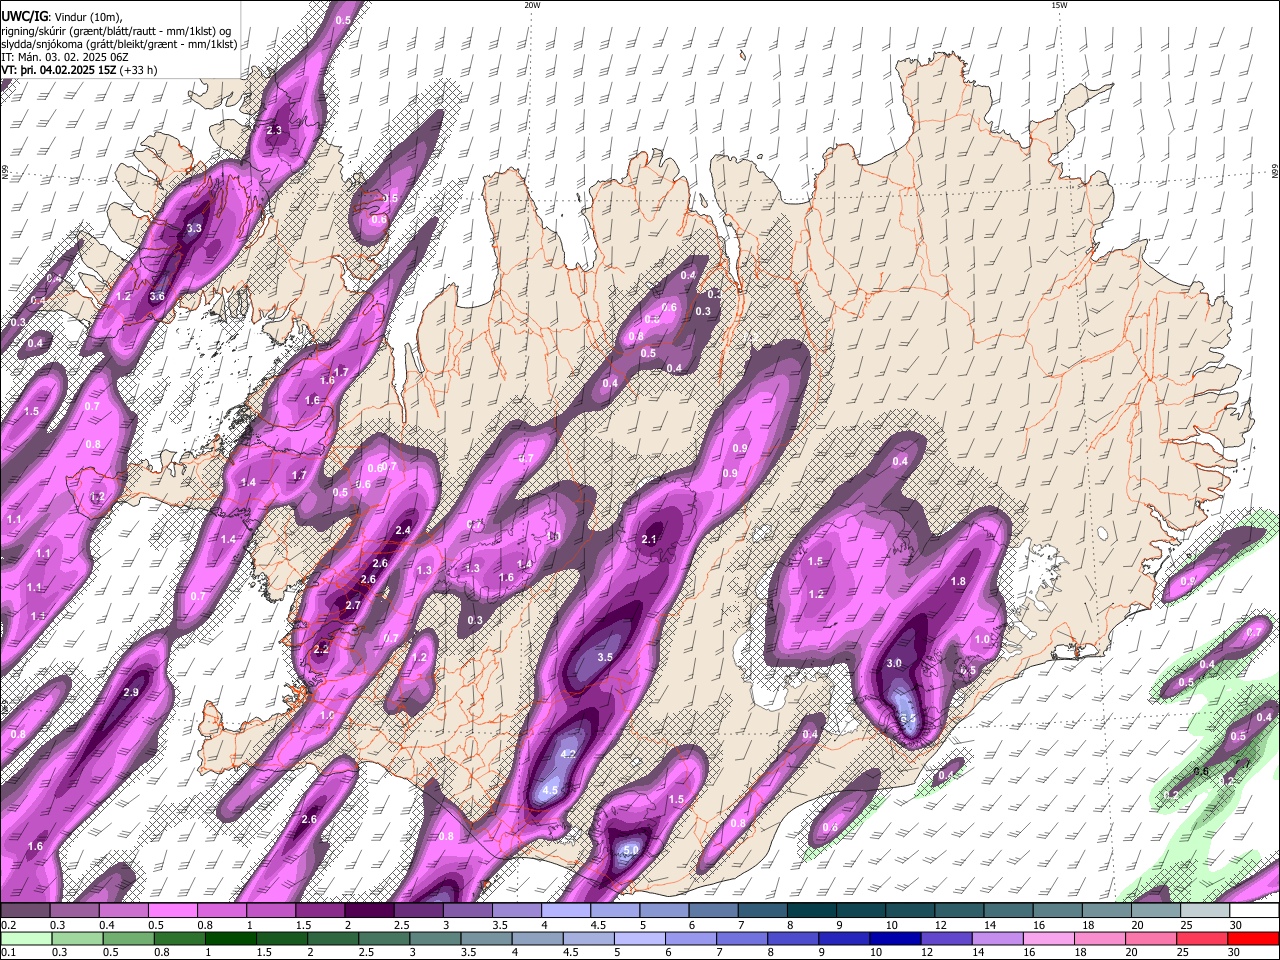
Task: Click the 20W longitude label
Action: point(532,5)
